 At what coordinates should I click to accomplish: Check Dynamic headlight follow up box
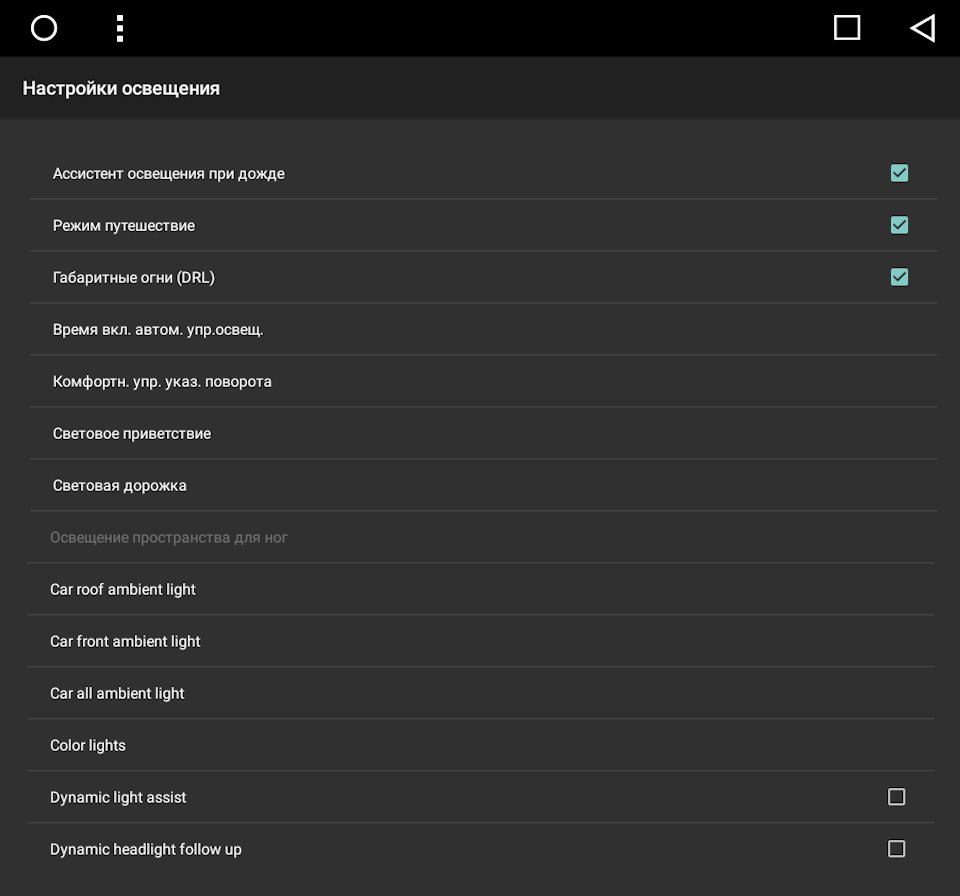896,849
